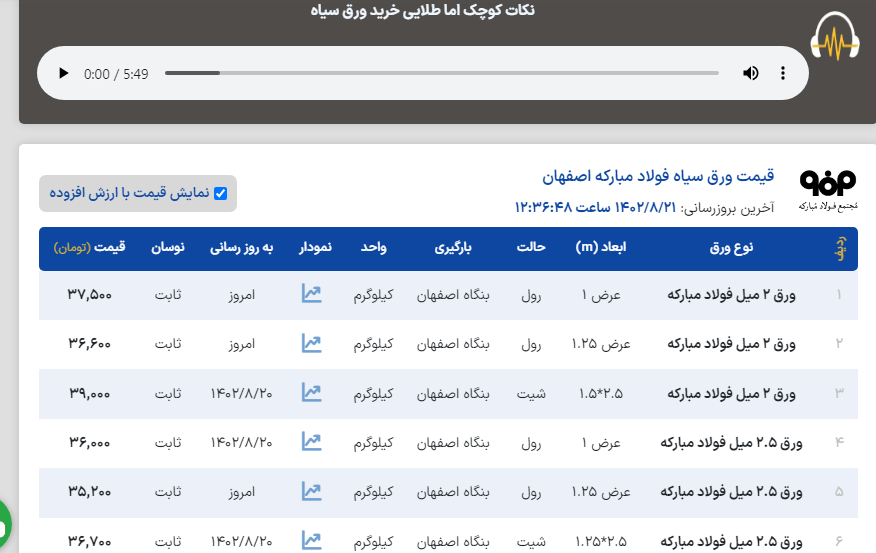Seek within the audio progress bar
Image resolution: width=876 pixels, height=553 pixels.
pos(441,73)
